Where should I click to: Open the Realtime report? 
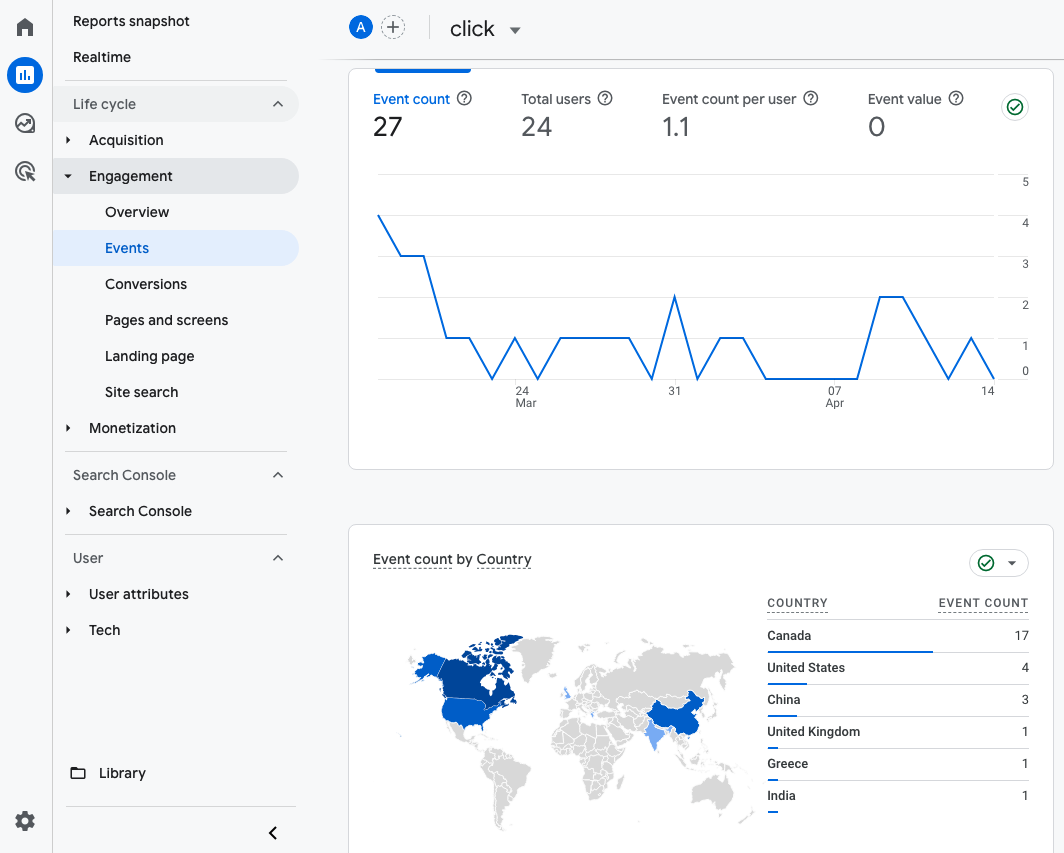[x=102, y=57]
